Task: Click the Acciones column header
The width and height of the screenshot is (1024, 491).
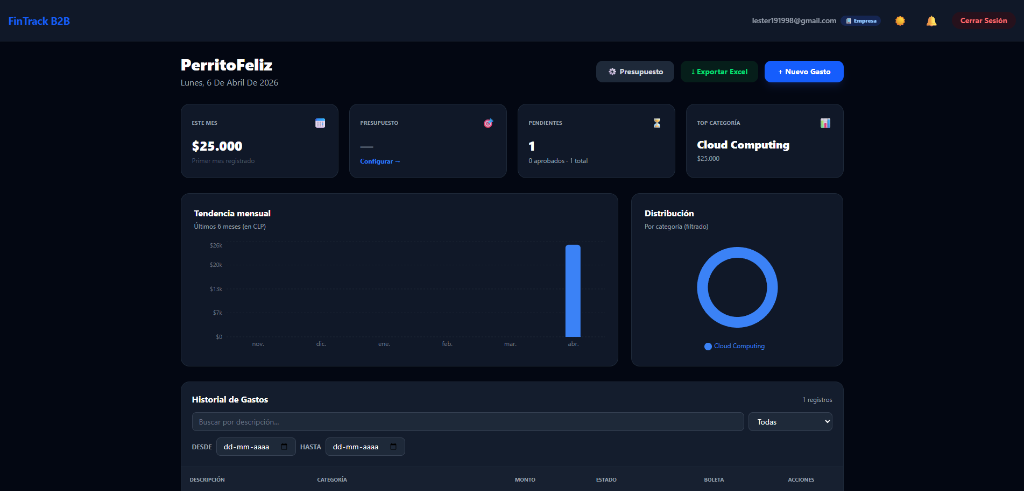Action: 801,480
